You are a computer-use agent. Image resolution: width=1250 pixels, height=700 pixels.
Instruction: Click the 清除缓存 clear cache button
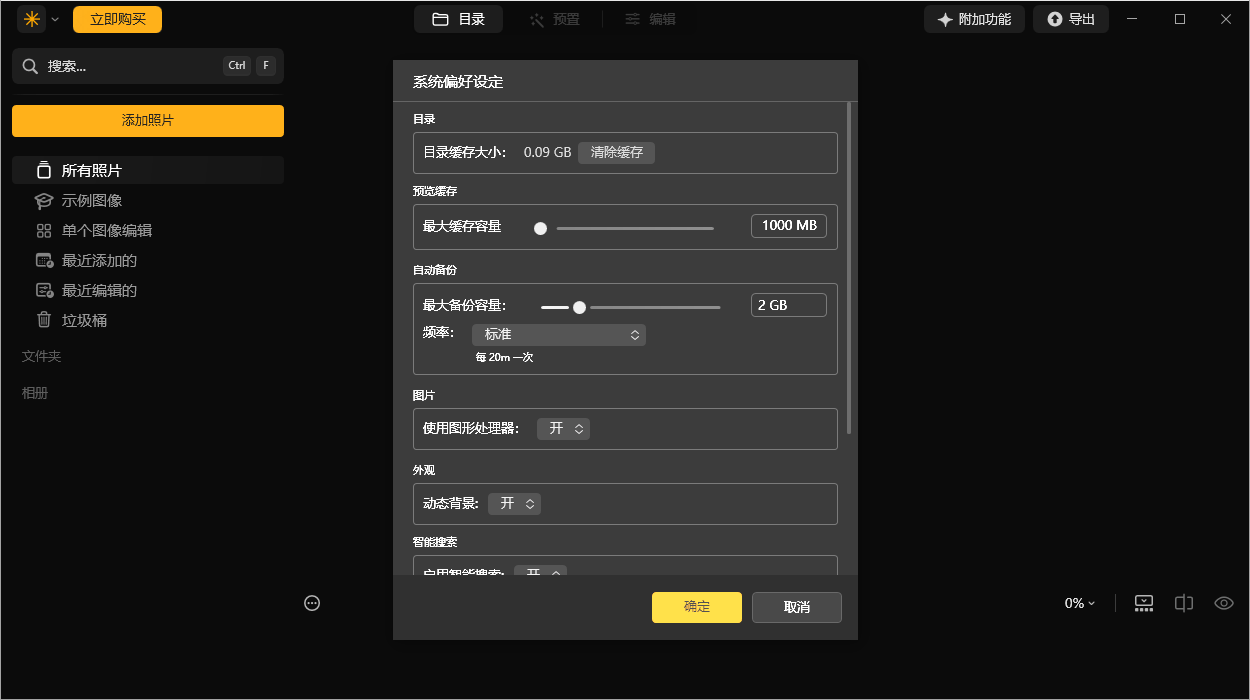coord(616,152)
